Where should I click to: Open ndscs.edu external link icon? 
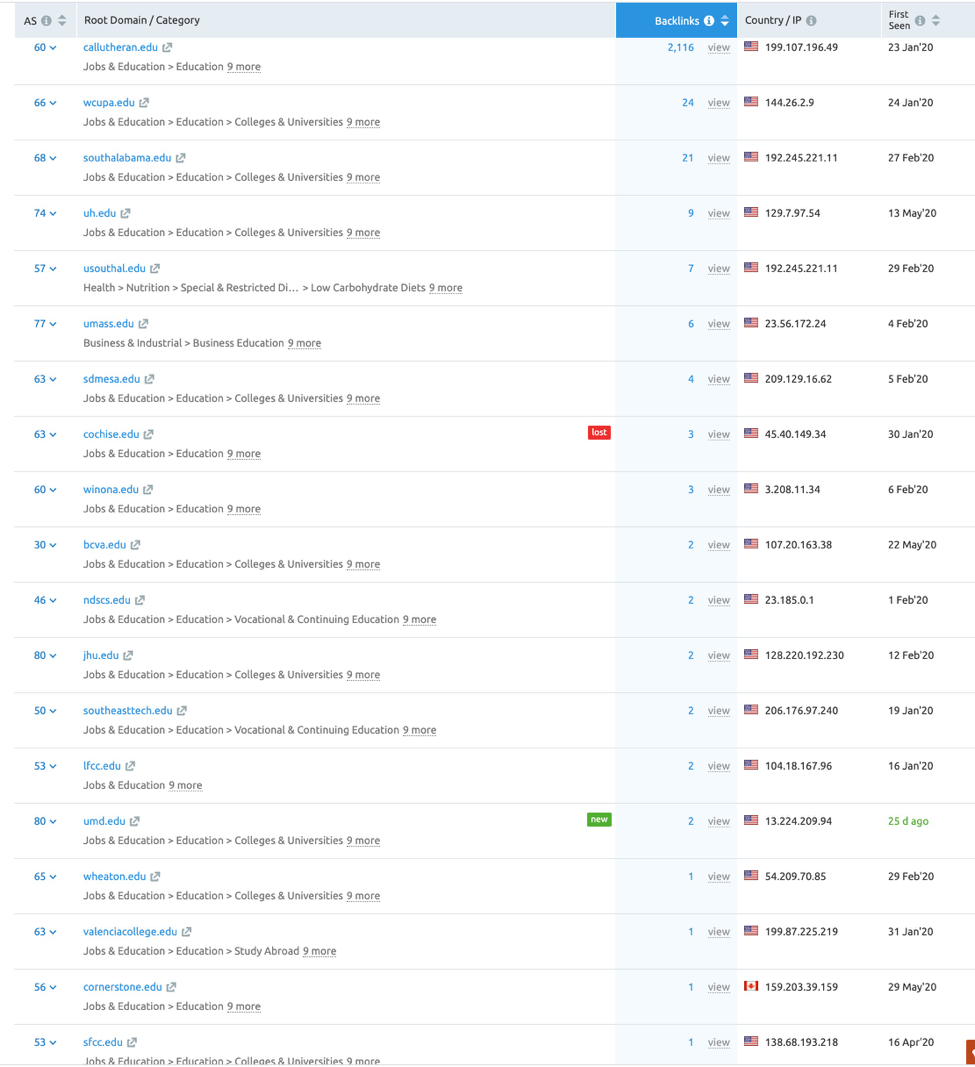(140, 600)
